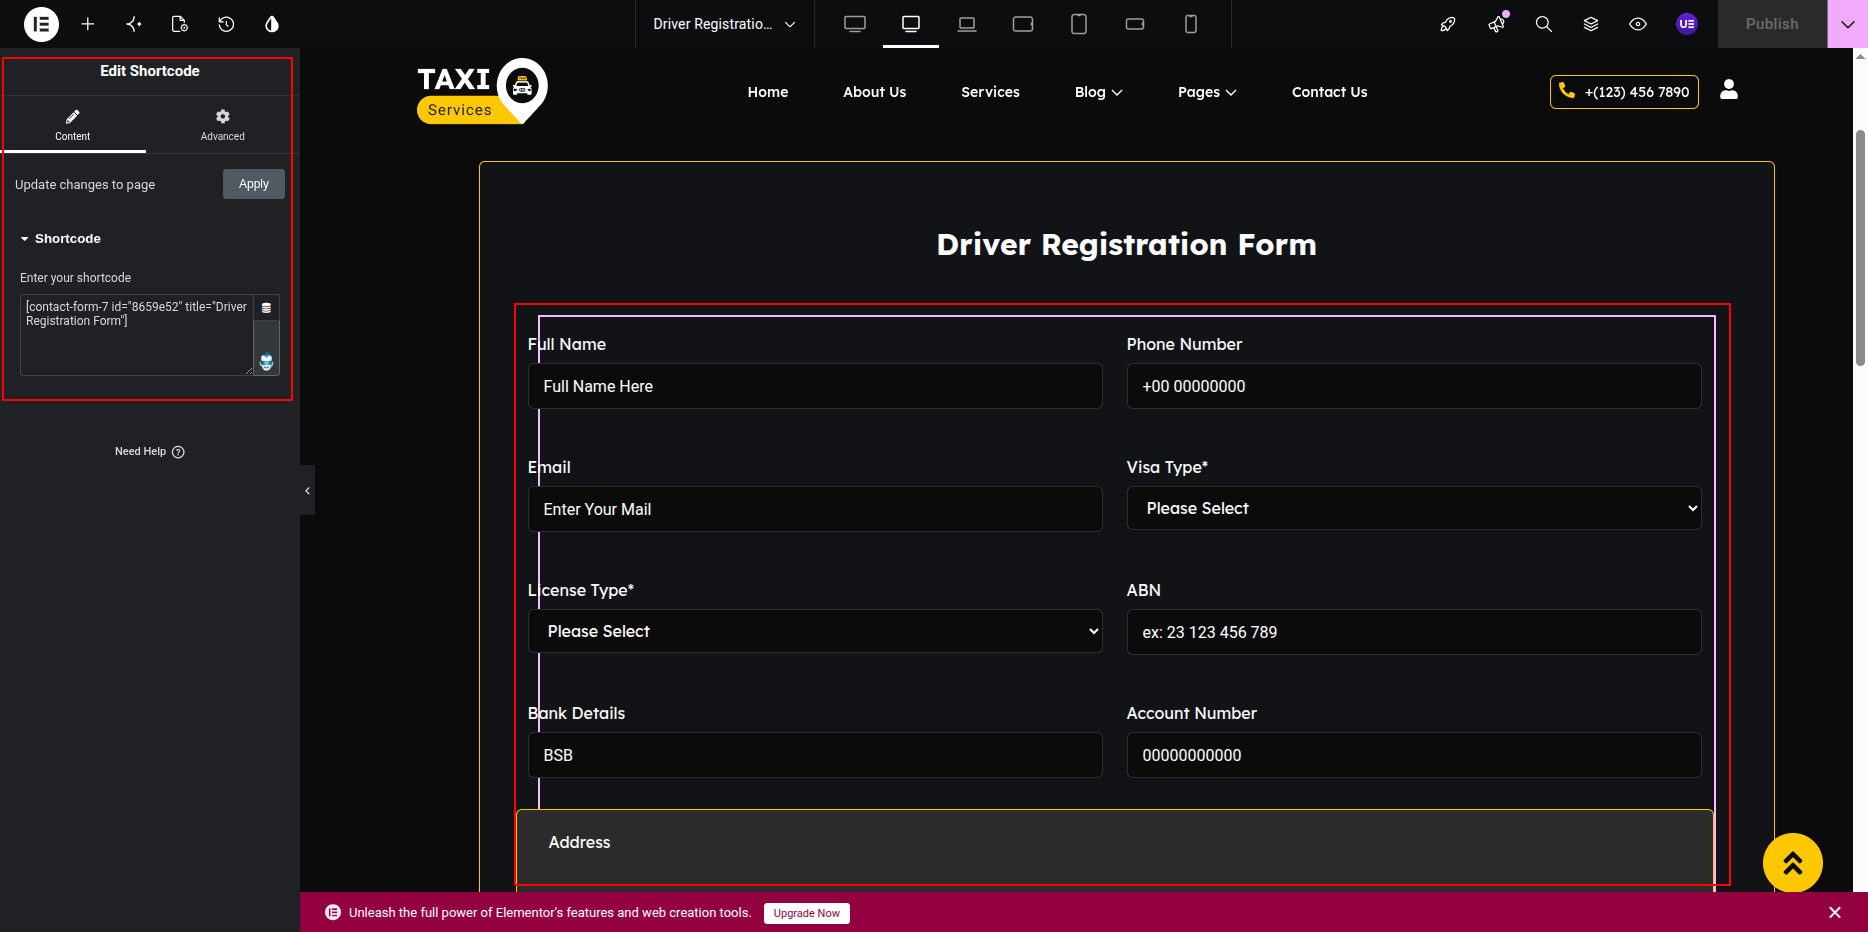Open the structure layers icon
Viewport: 1868px width, 932px height.
click(1591, 24)
